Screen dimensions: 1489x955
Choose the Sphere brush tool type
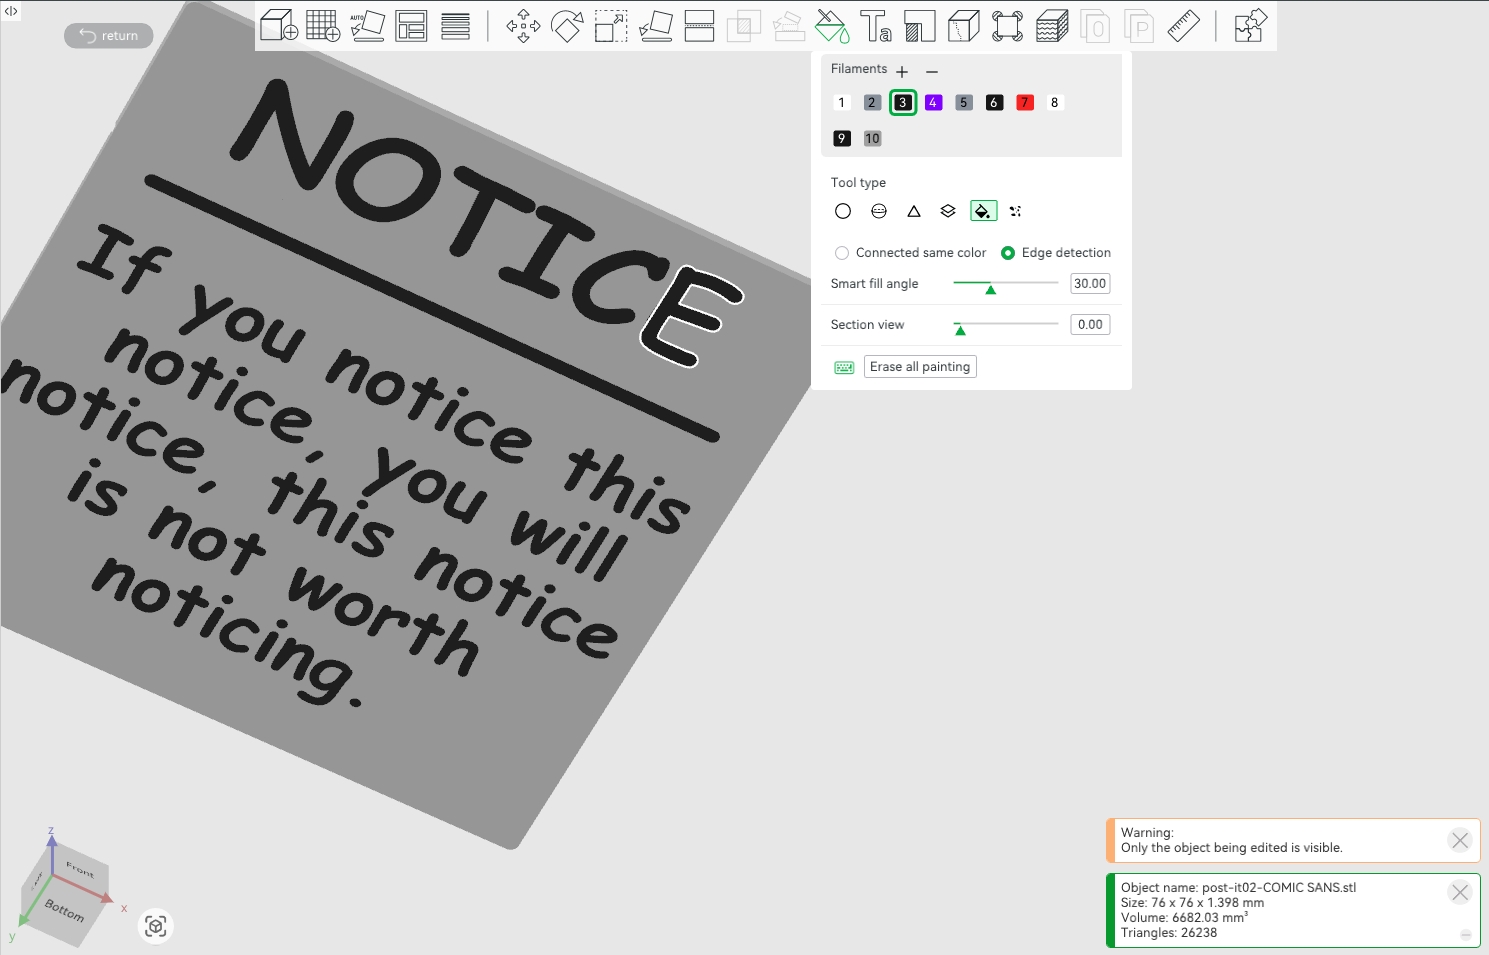[879, 211]
